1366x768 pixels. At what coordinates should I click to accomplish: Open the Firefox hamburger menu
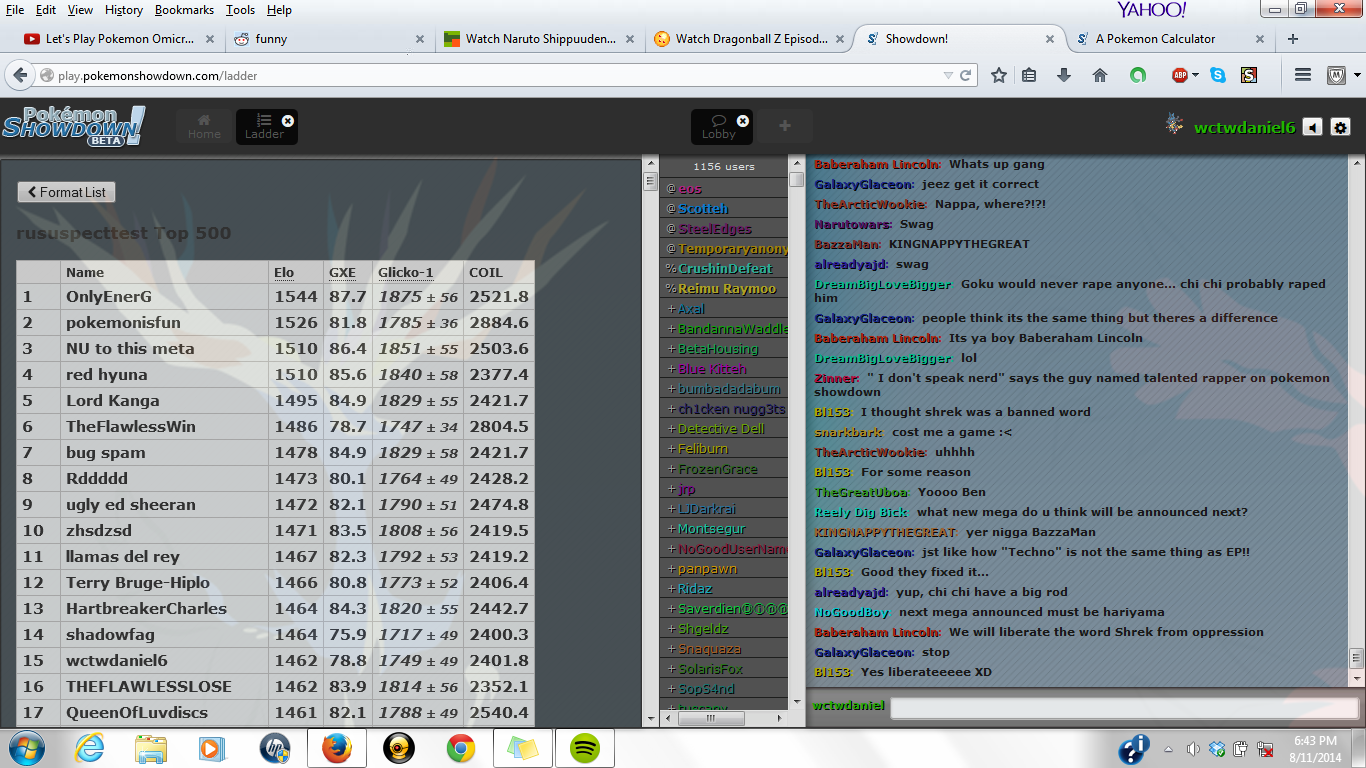pos(1302,75)
